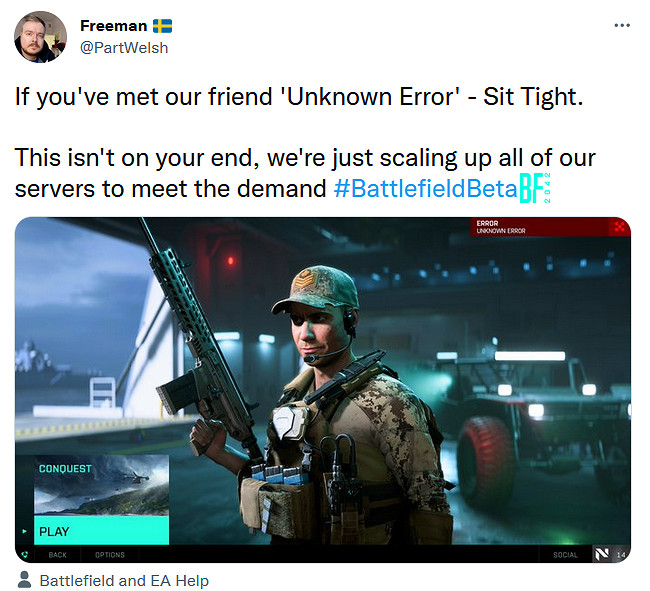Click the small arrow beside the Play button
The width and height of the screenshot is (650, 591).
pyautogui.click(x=24, y=531)
